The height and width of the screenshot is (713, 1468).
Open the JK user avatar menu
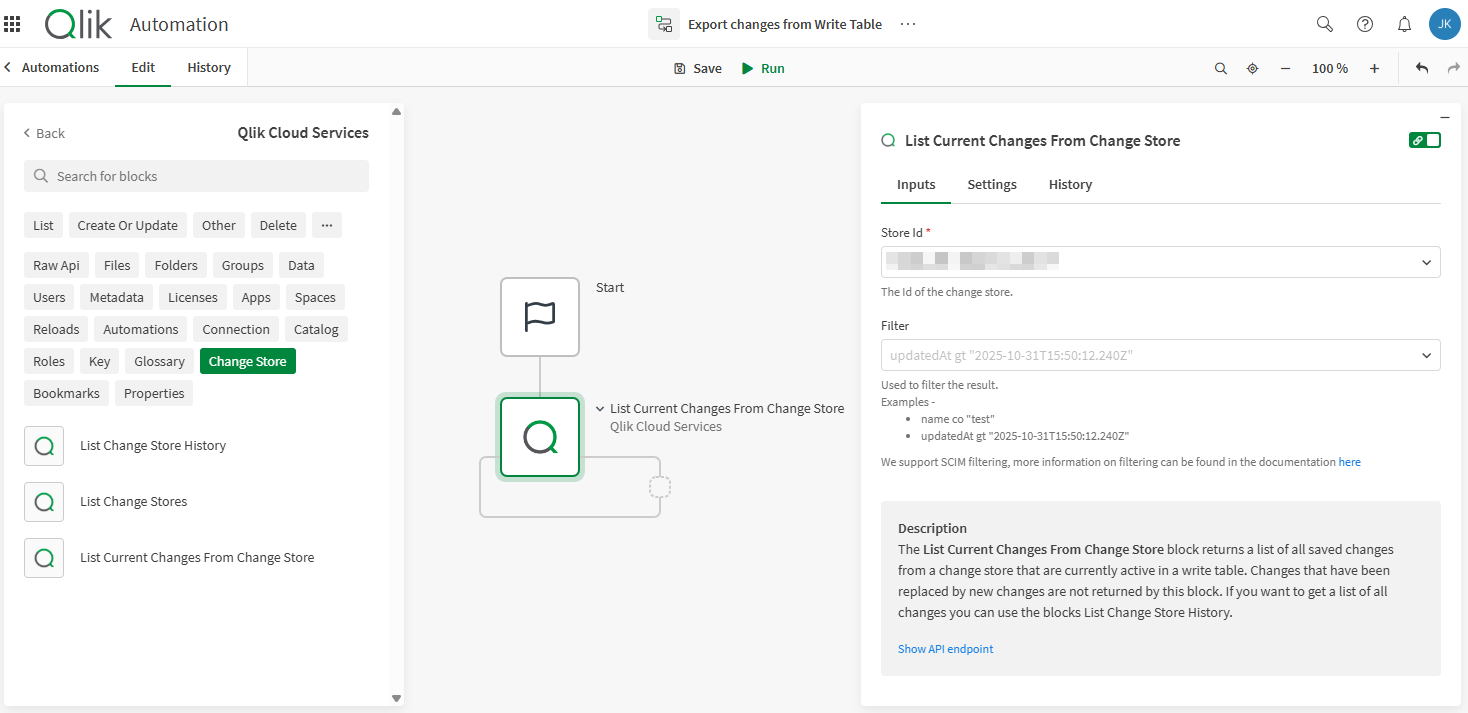tap(1444, 23)
